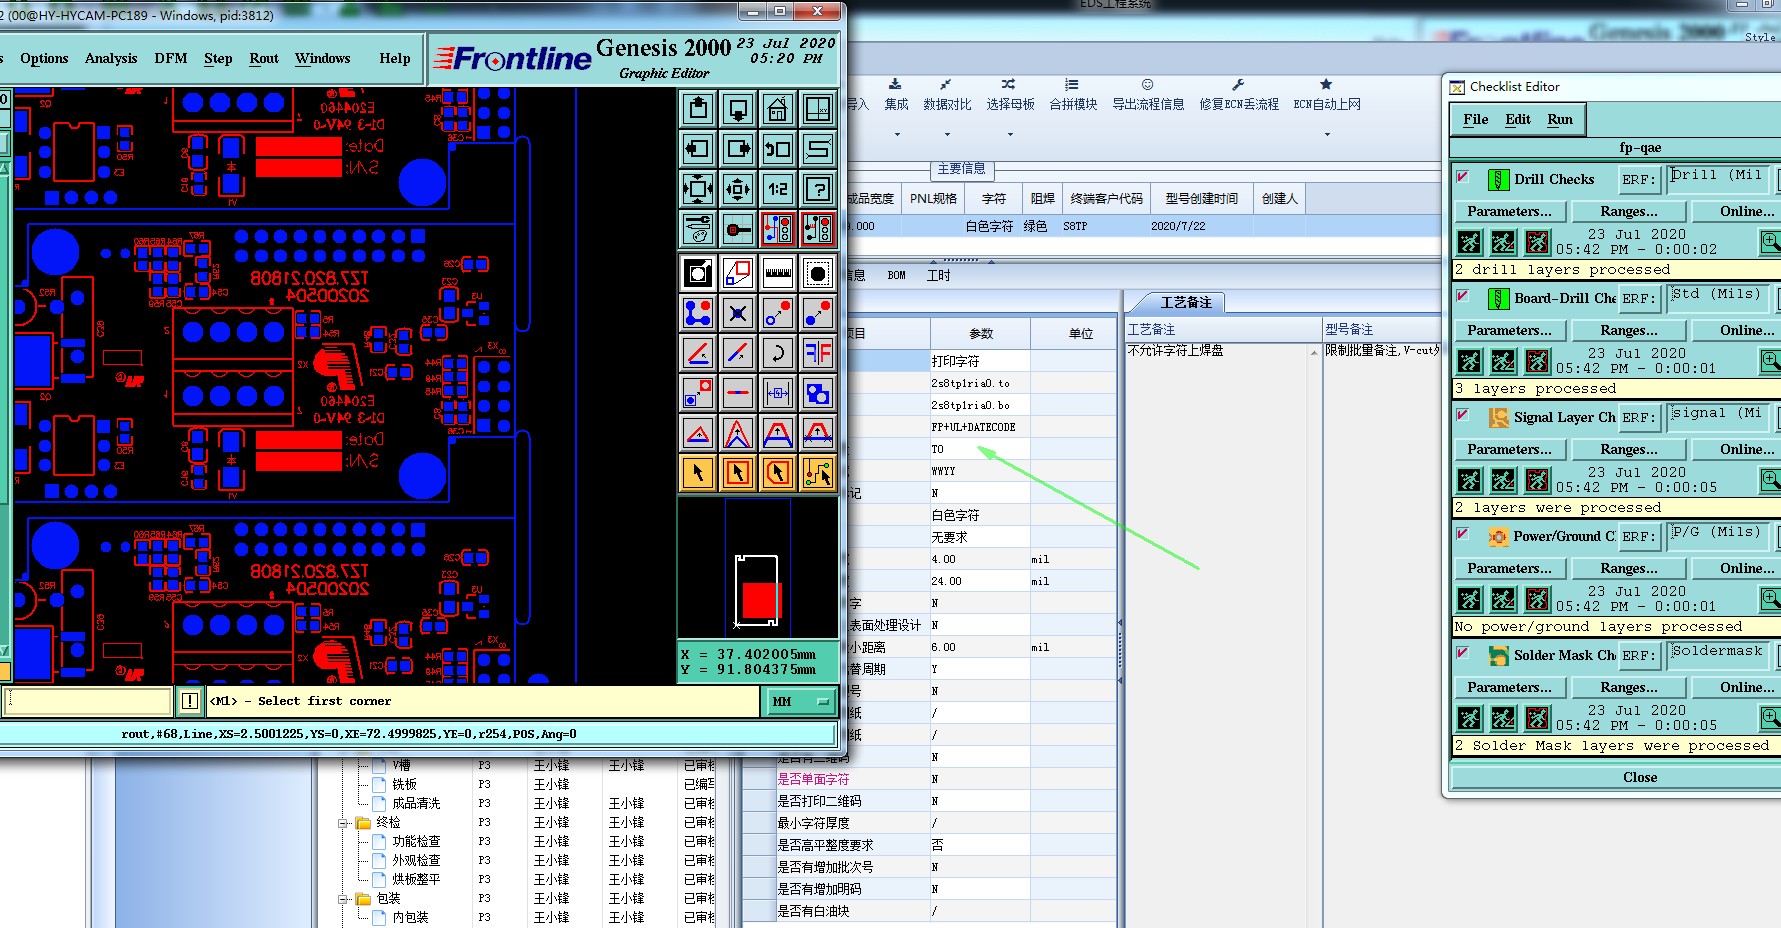Click the question mark help icon
The height and width of the screenshot is (928, 1781).
coord(817,188)
